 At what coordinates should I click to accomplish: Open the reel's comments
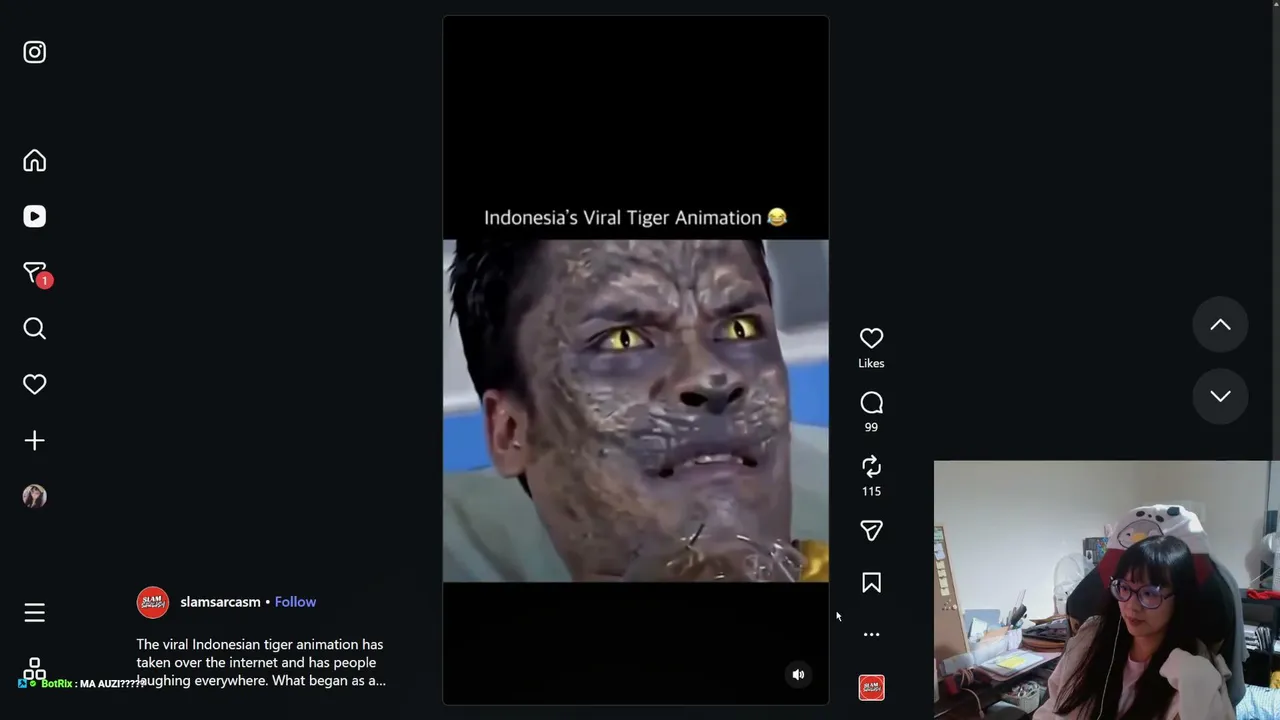click(871, 403)
